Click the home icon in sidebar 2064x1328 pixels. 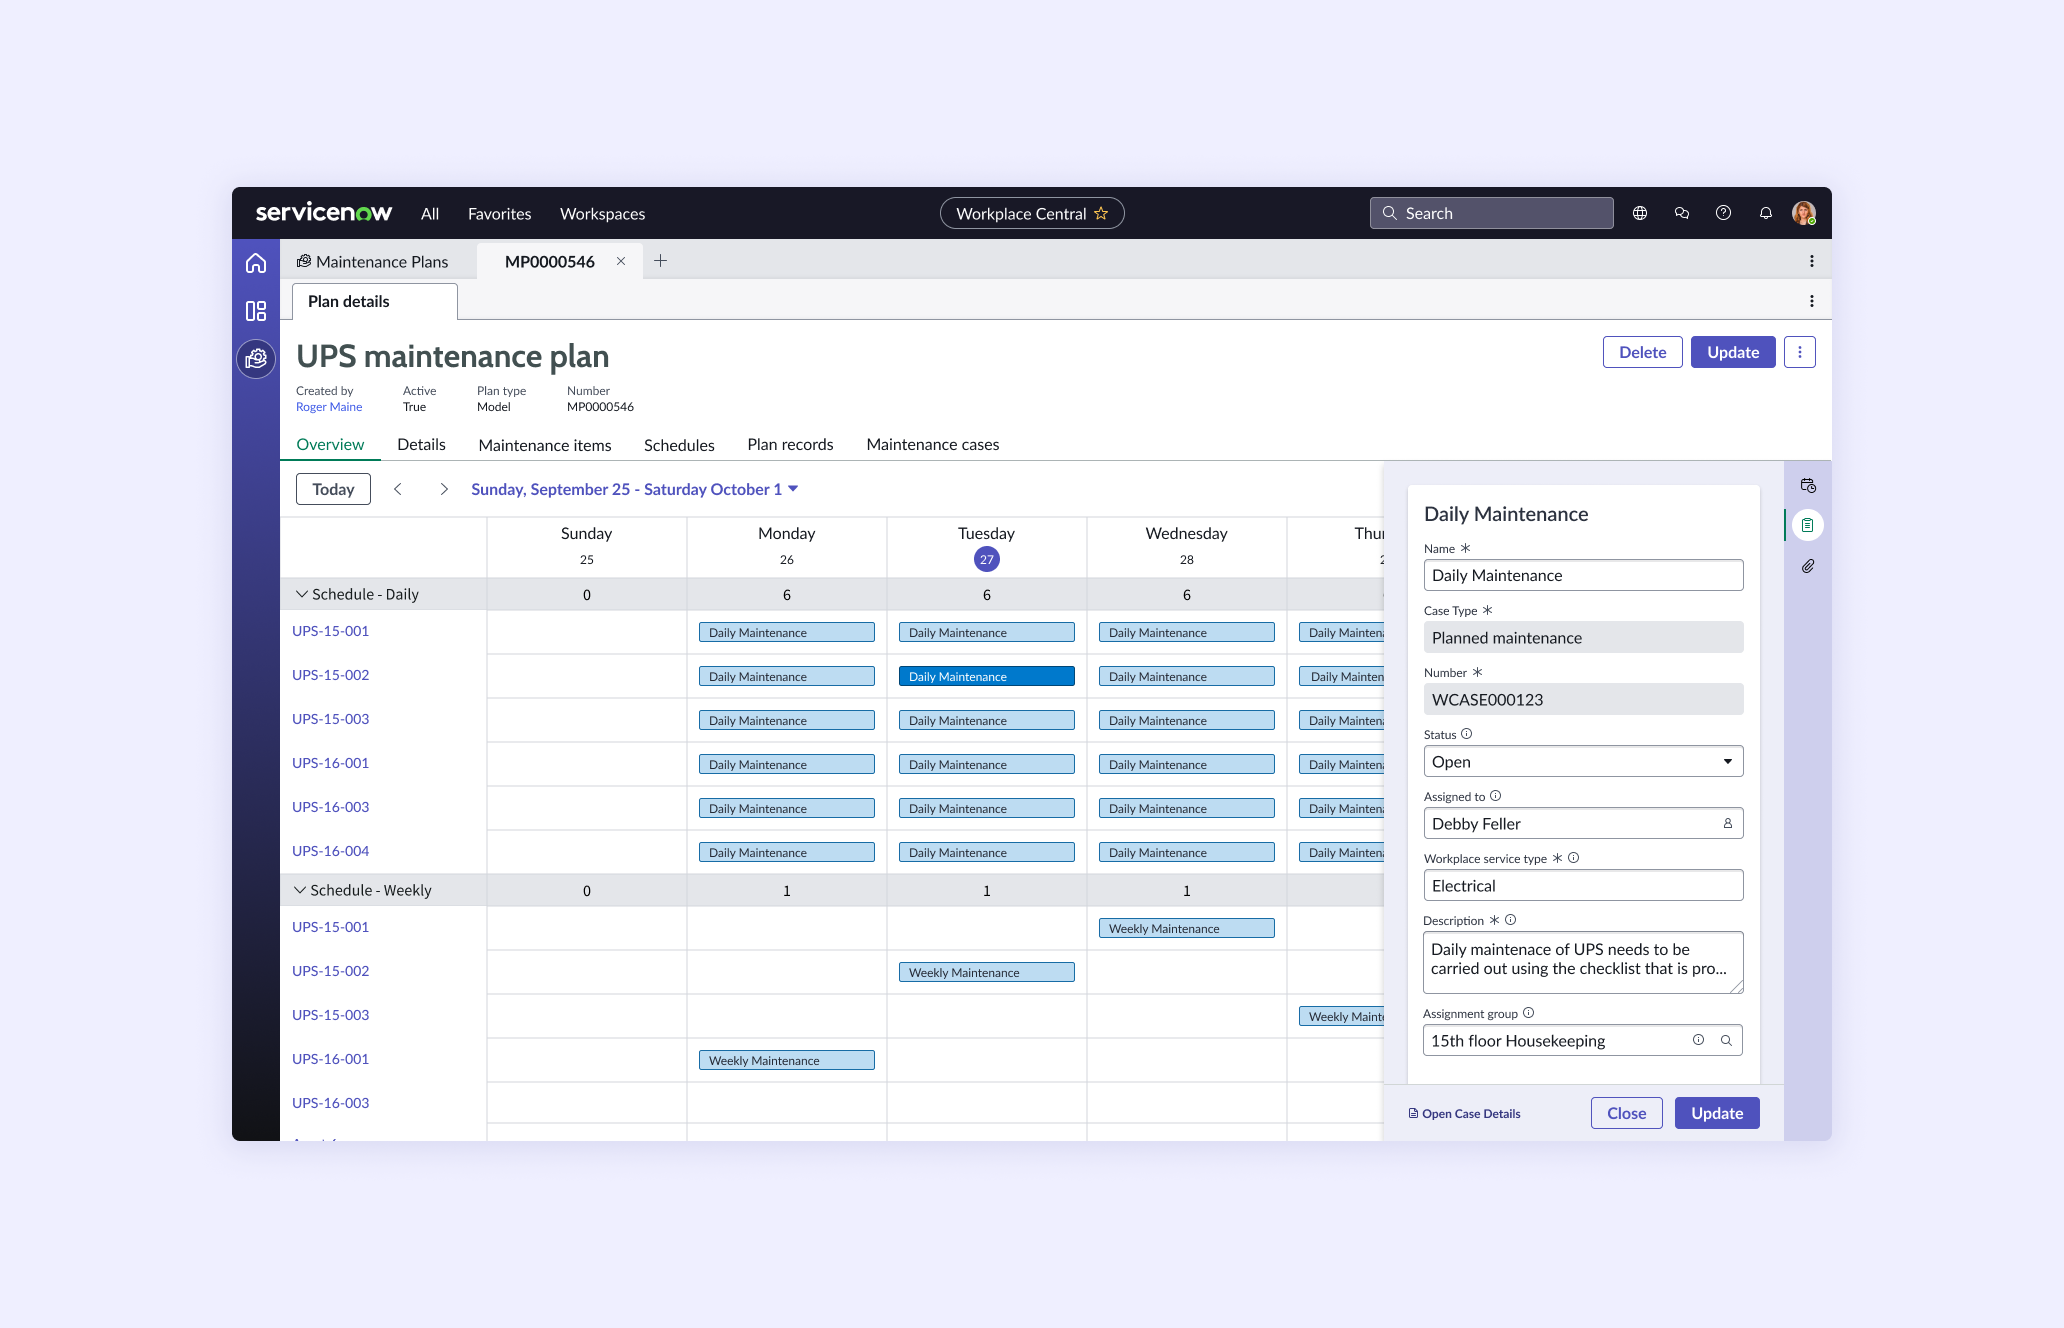coord(256,263)
